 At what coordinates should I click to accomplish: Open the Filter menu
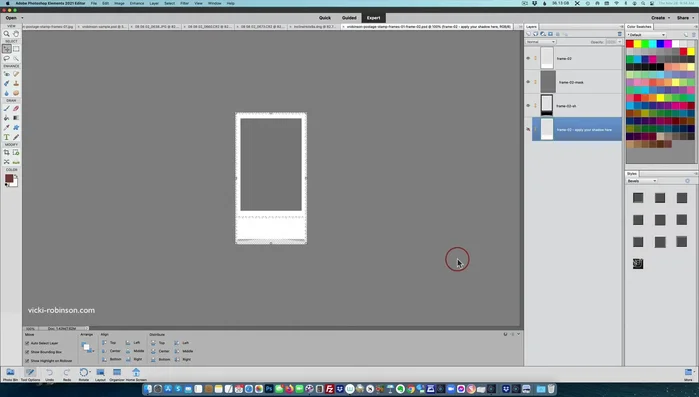[x=184, y=3]
